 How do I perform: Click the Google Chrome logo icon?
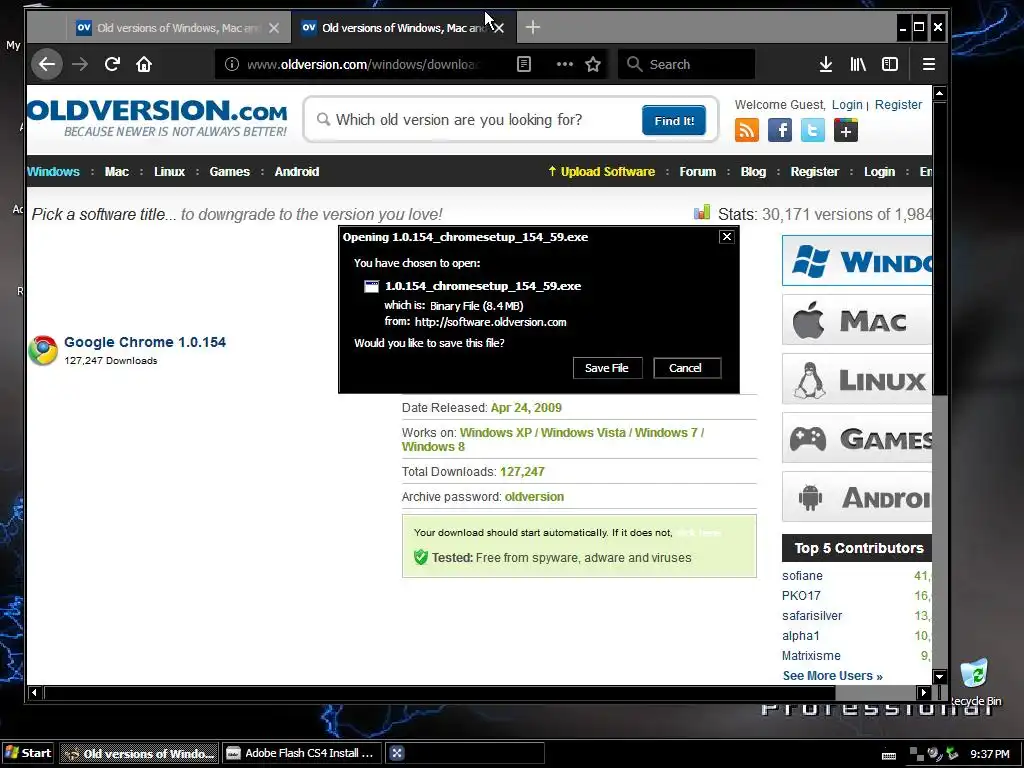pos(43,350)
